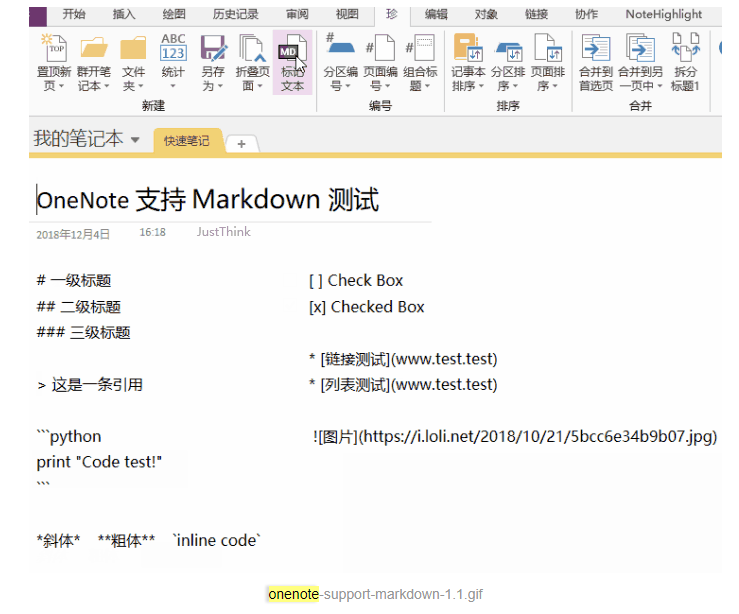Click the *斜体* italic text
Viewport: 739px width, 614px height.
pyautogui.click(x=58, y=540)
